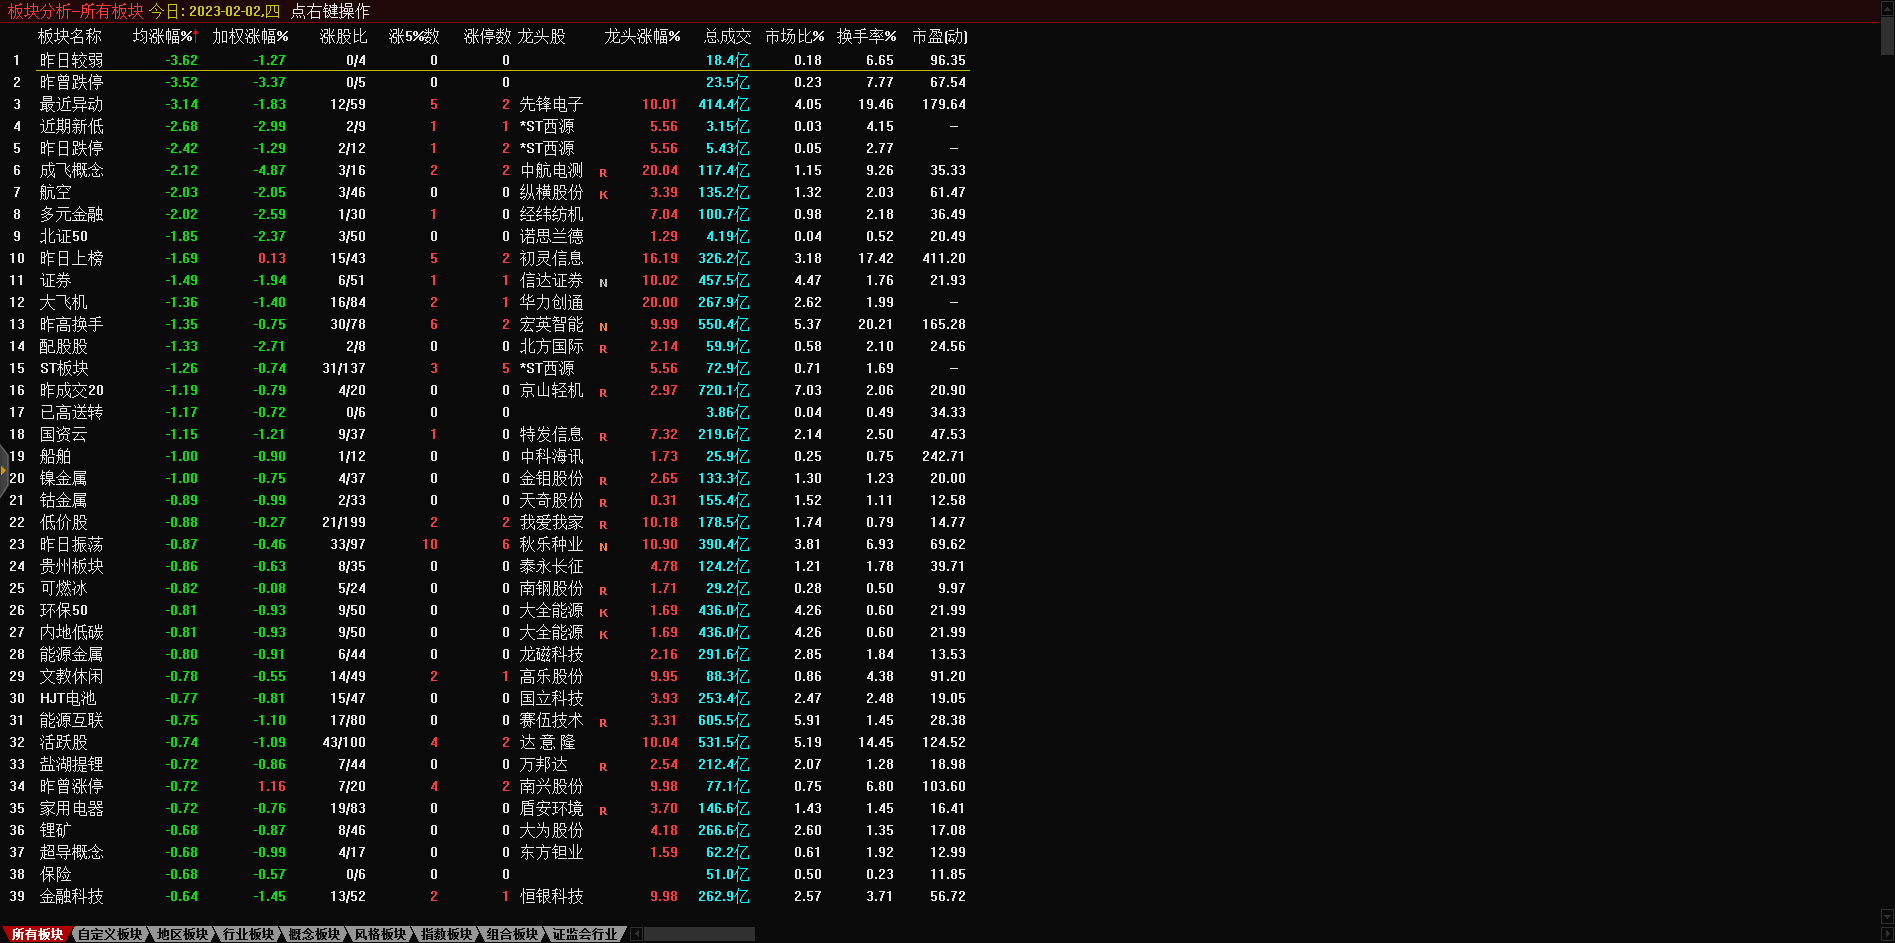
Task: Click the vertical scrollbar up arrow
Action: [x=1887, y=9]
